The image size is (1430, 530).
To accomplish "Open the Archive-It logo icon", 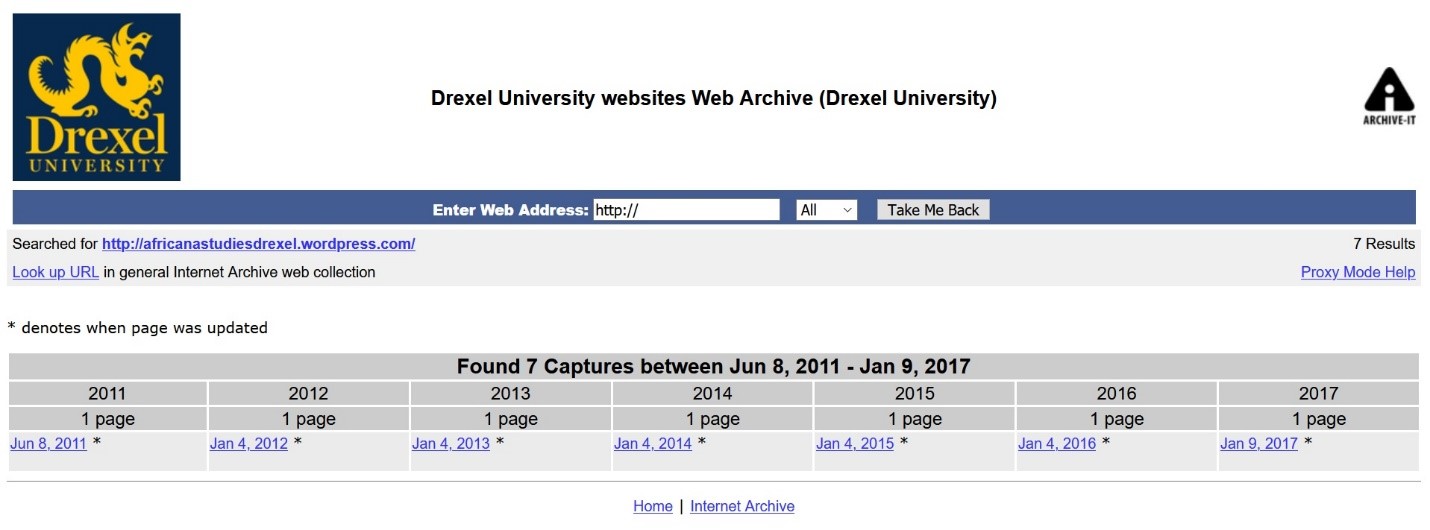I will pyautogui.click(x=1389, y=96).
